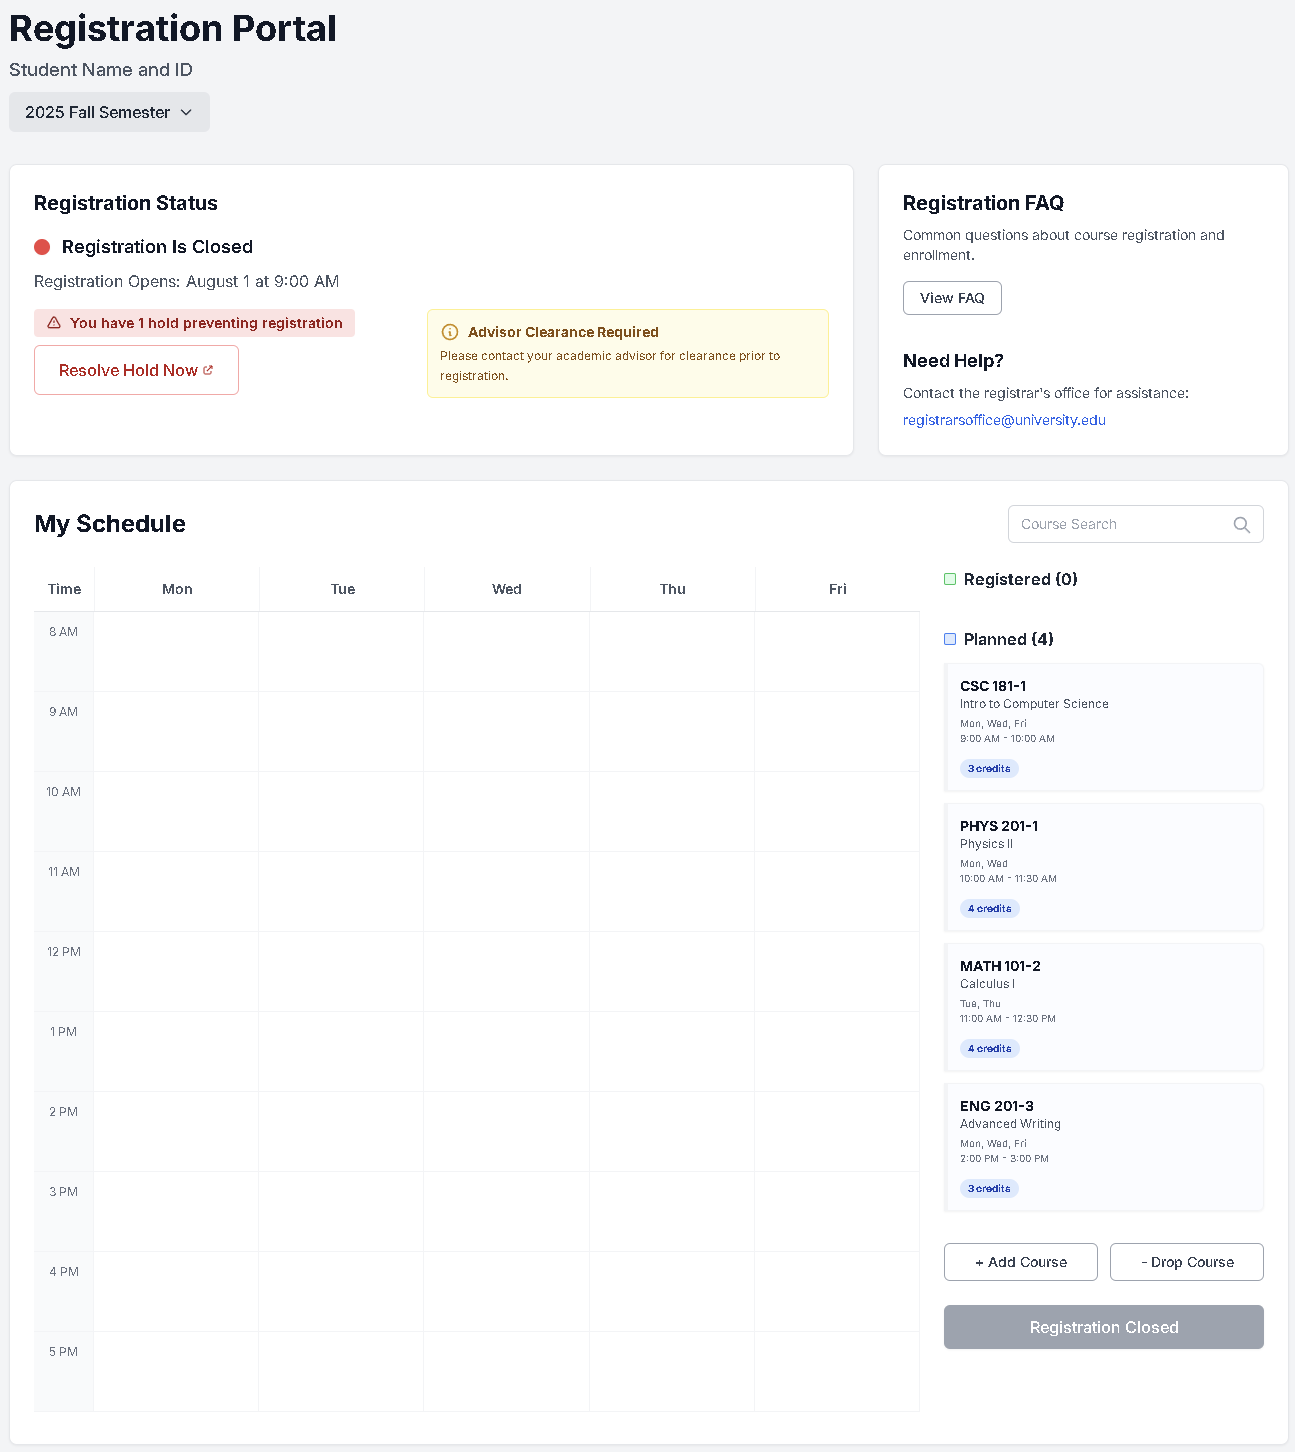Click the Add Course button
This screenshot has width=1295, height=1452.
[1021, 1262]
